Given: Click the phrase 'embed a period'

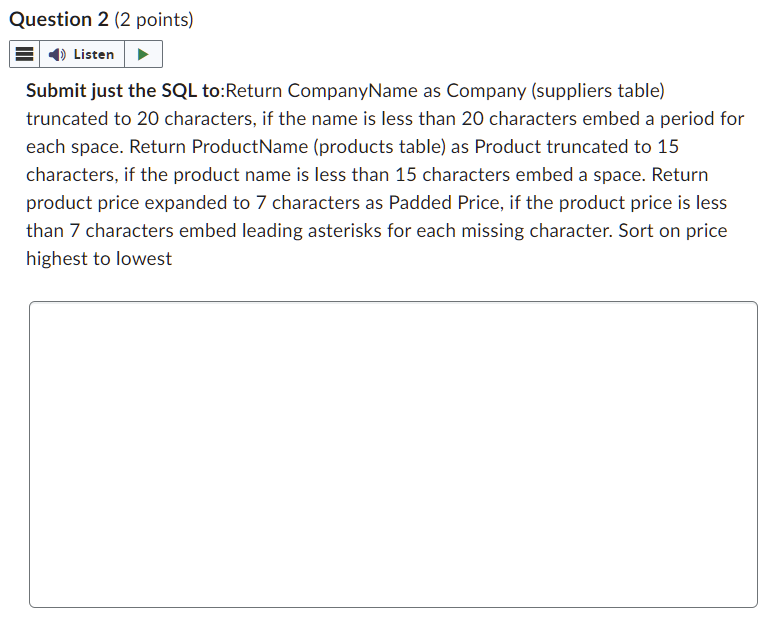Looking at the screenshot, I should click(648, 119).
